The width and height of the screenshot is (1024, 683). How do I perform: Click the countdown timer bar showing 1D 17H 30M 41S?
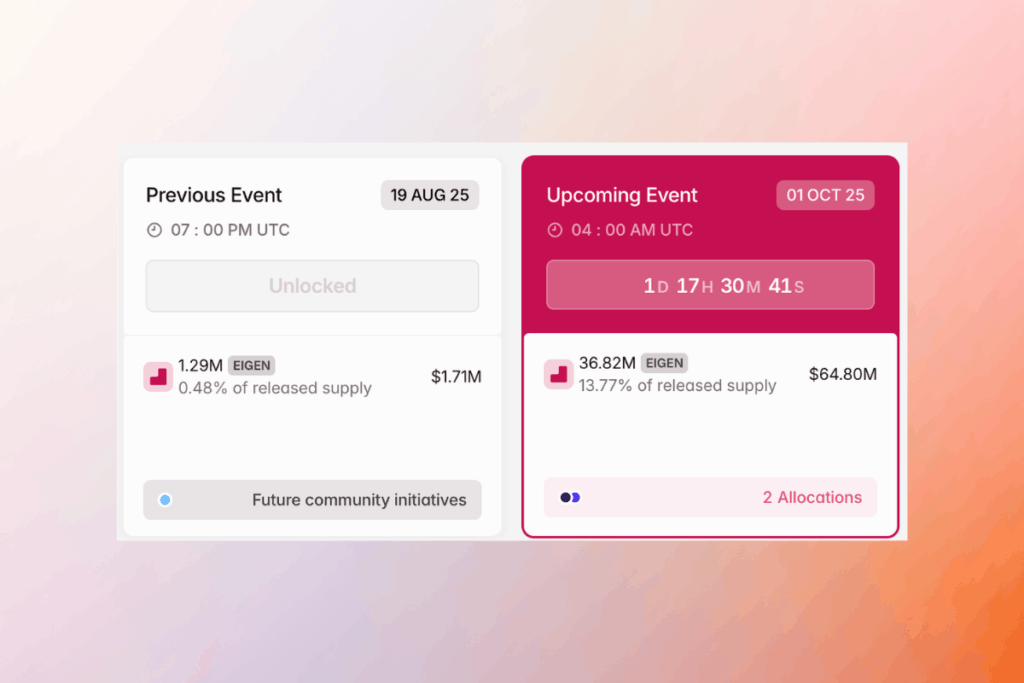tap(710, 284)
